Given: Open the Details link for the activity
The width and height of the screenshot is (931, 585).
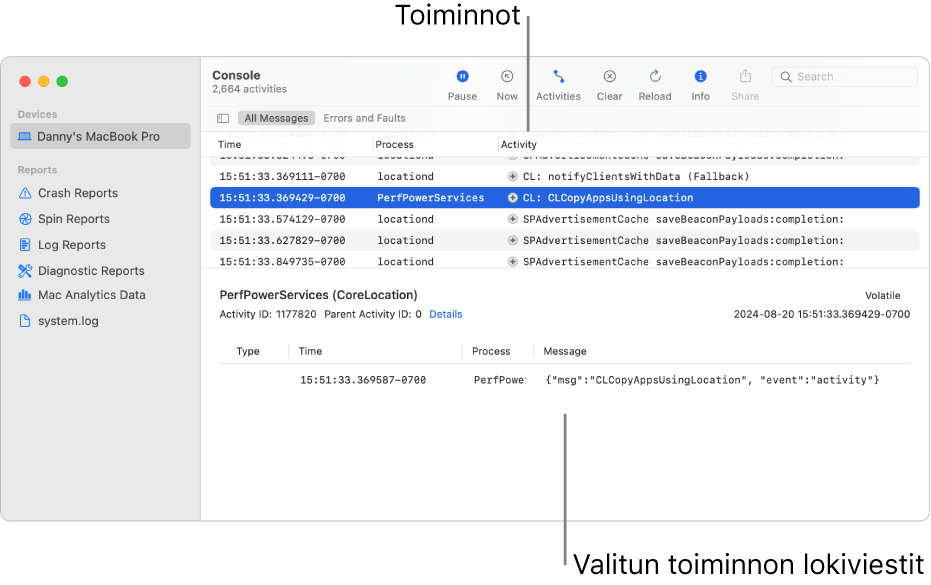Looking at the screenshot, I should [445, 314].
